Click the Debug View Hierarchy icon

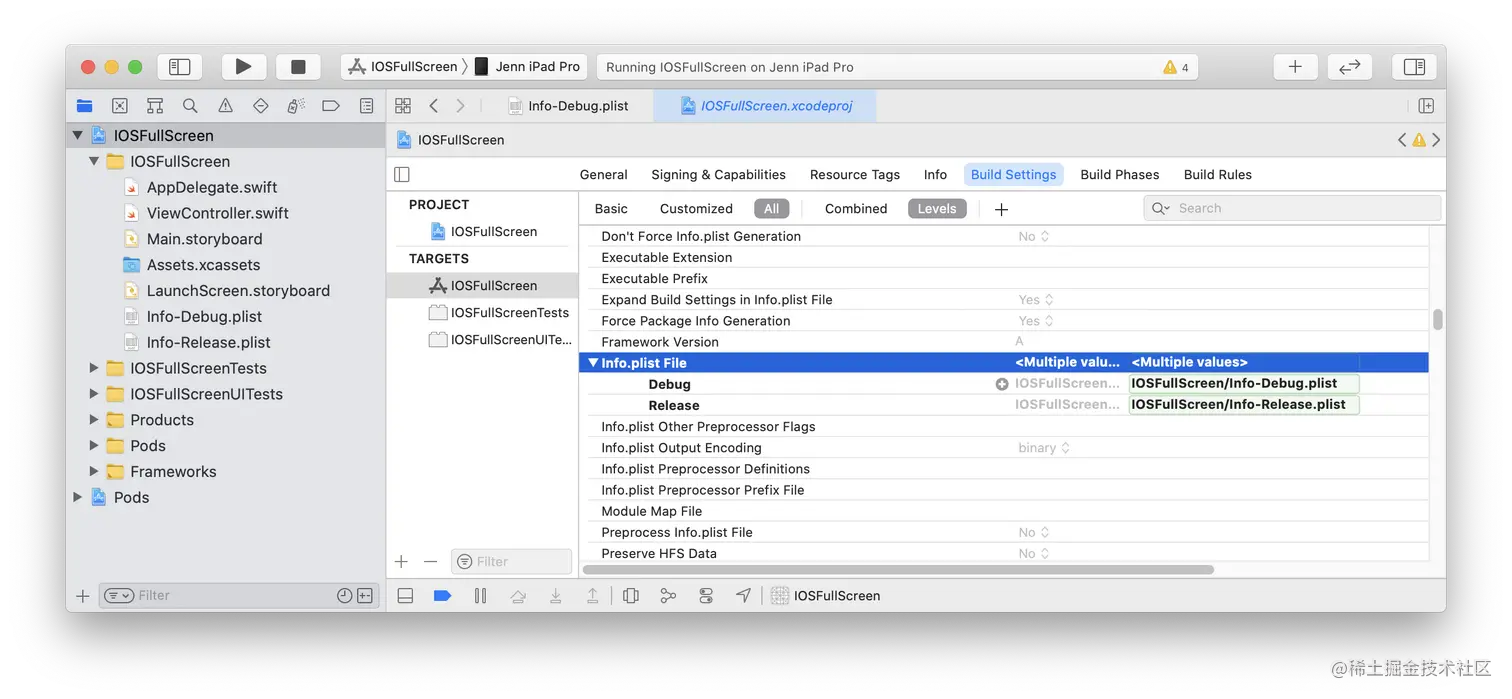(631, 595)
